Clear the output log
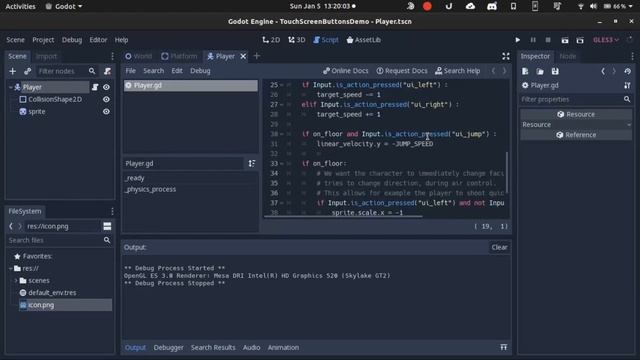The width and height of the screenshot is (640, 360). (499, 247)
